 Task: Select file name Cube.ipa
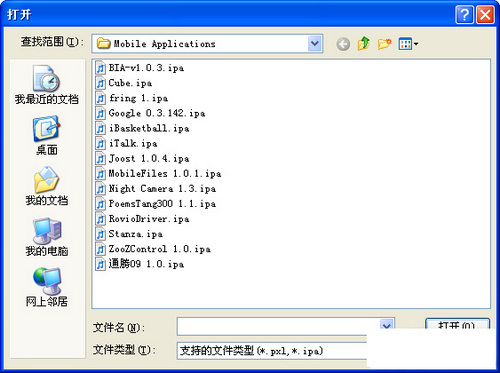click(130, 83)
